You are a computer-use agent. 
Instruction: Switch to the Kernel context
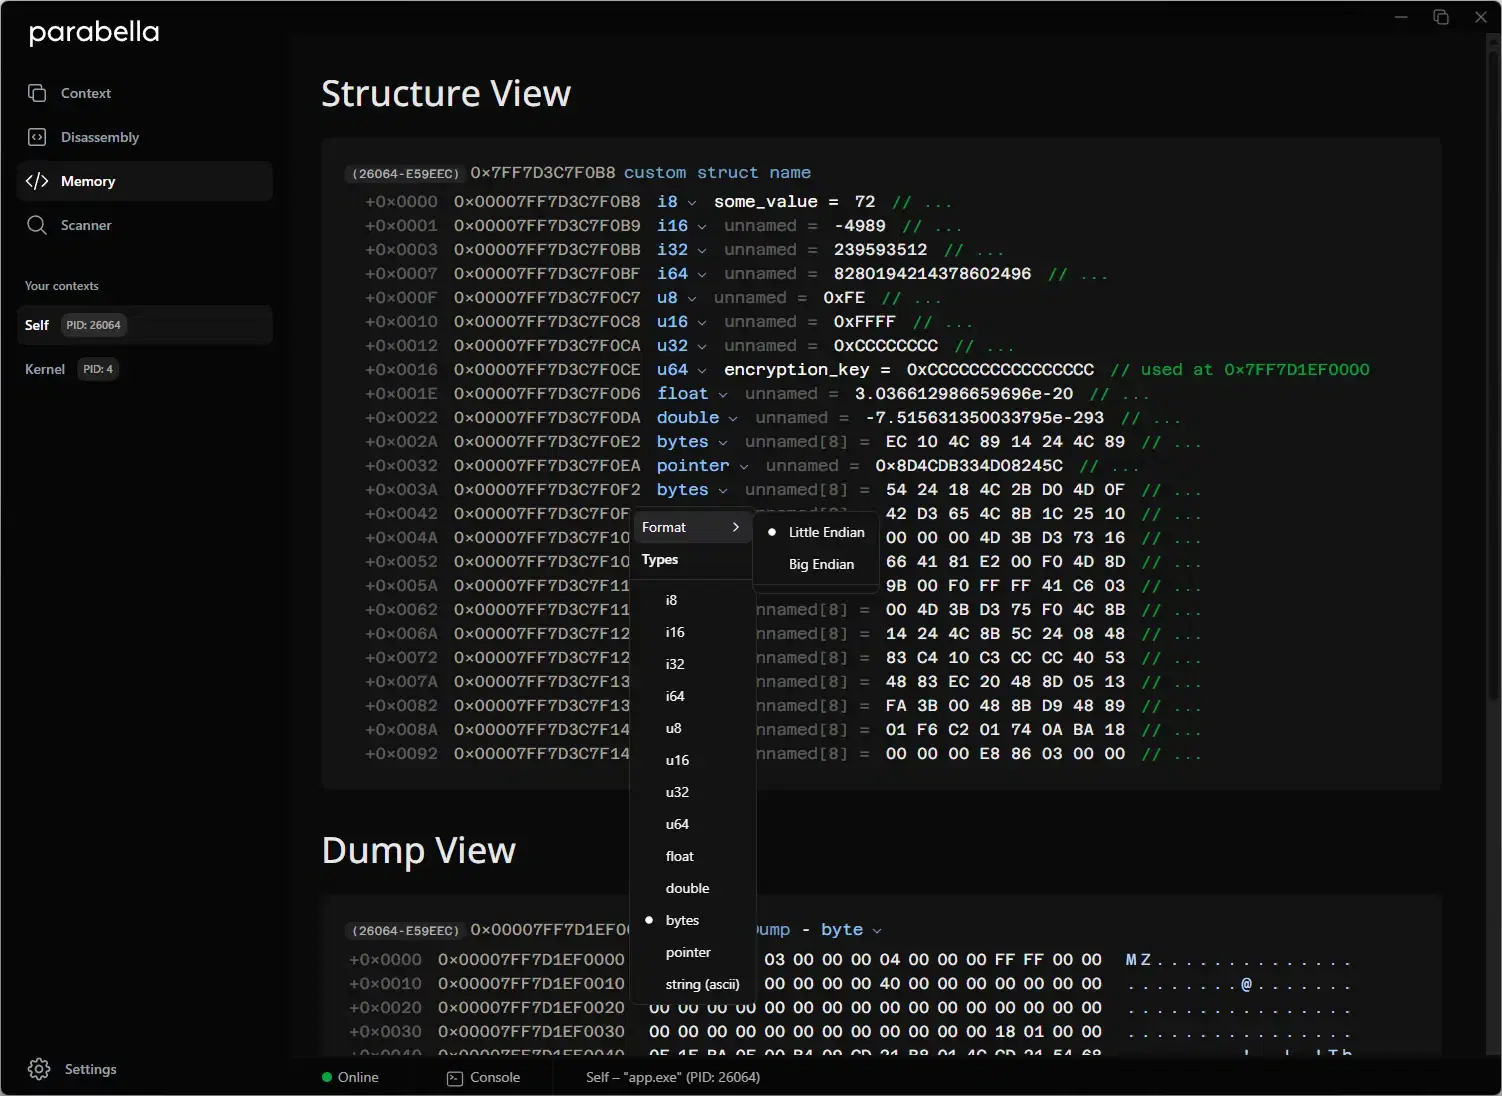click(x=45, y=369)
